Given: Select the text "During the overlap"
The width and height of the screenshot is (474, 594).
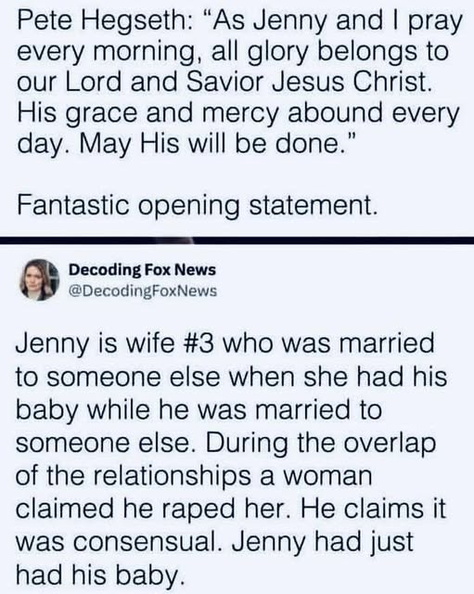Looking at the screenshot, I should point(321,442).
